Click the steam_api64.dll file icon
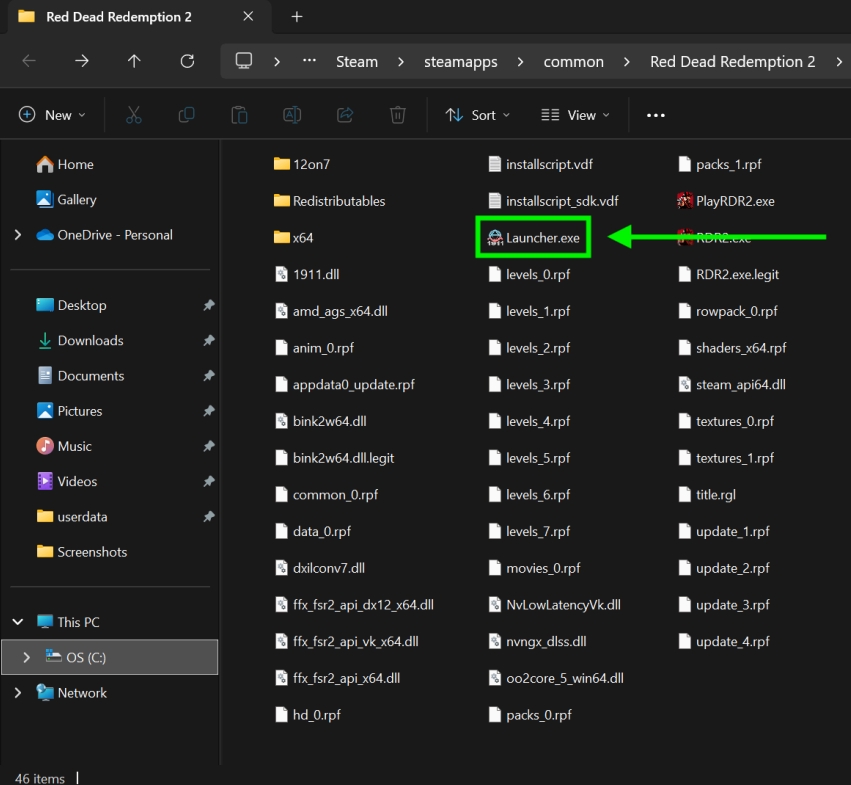Image resolution: width=851 pixels, height=785 pixels. (x=684, y=384)
